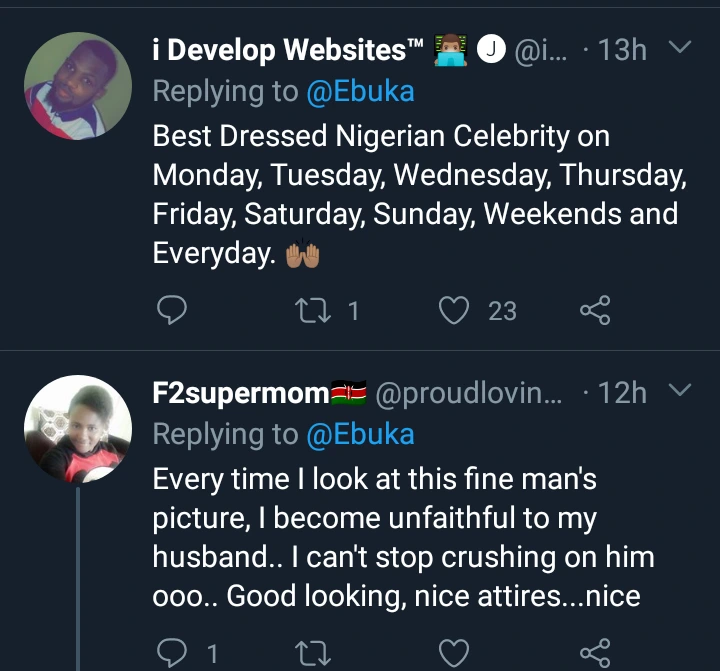The height and width of the screenshot is (671, 720).
Task: Like the tweet with 23 likes
Action: [x=455, y=311]
